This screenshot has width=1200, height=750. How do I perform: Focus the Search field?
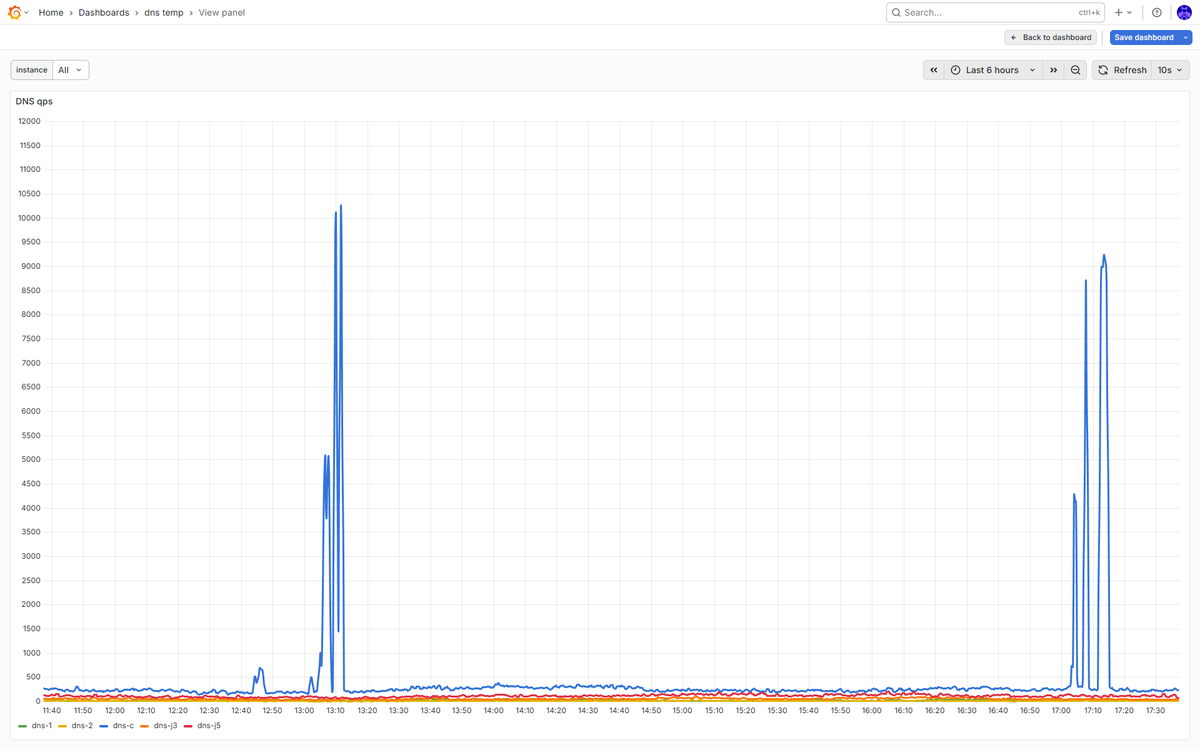point(995,12)
